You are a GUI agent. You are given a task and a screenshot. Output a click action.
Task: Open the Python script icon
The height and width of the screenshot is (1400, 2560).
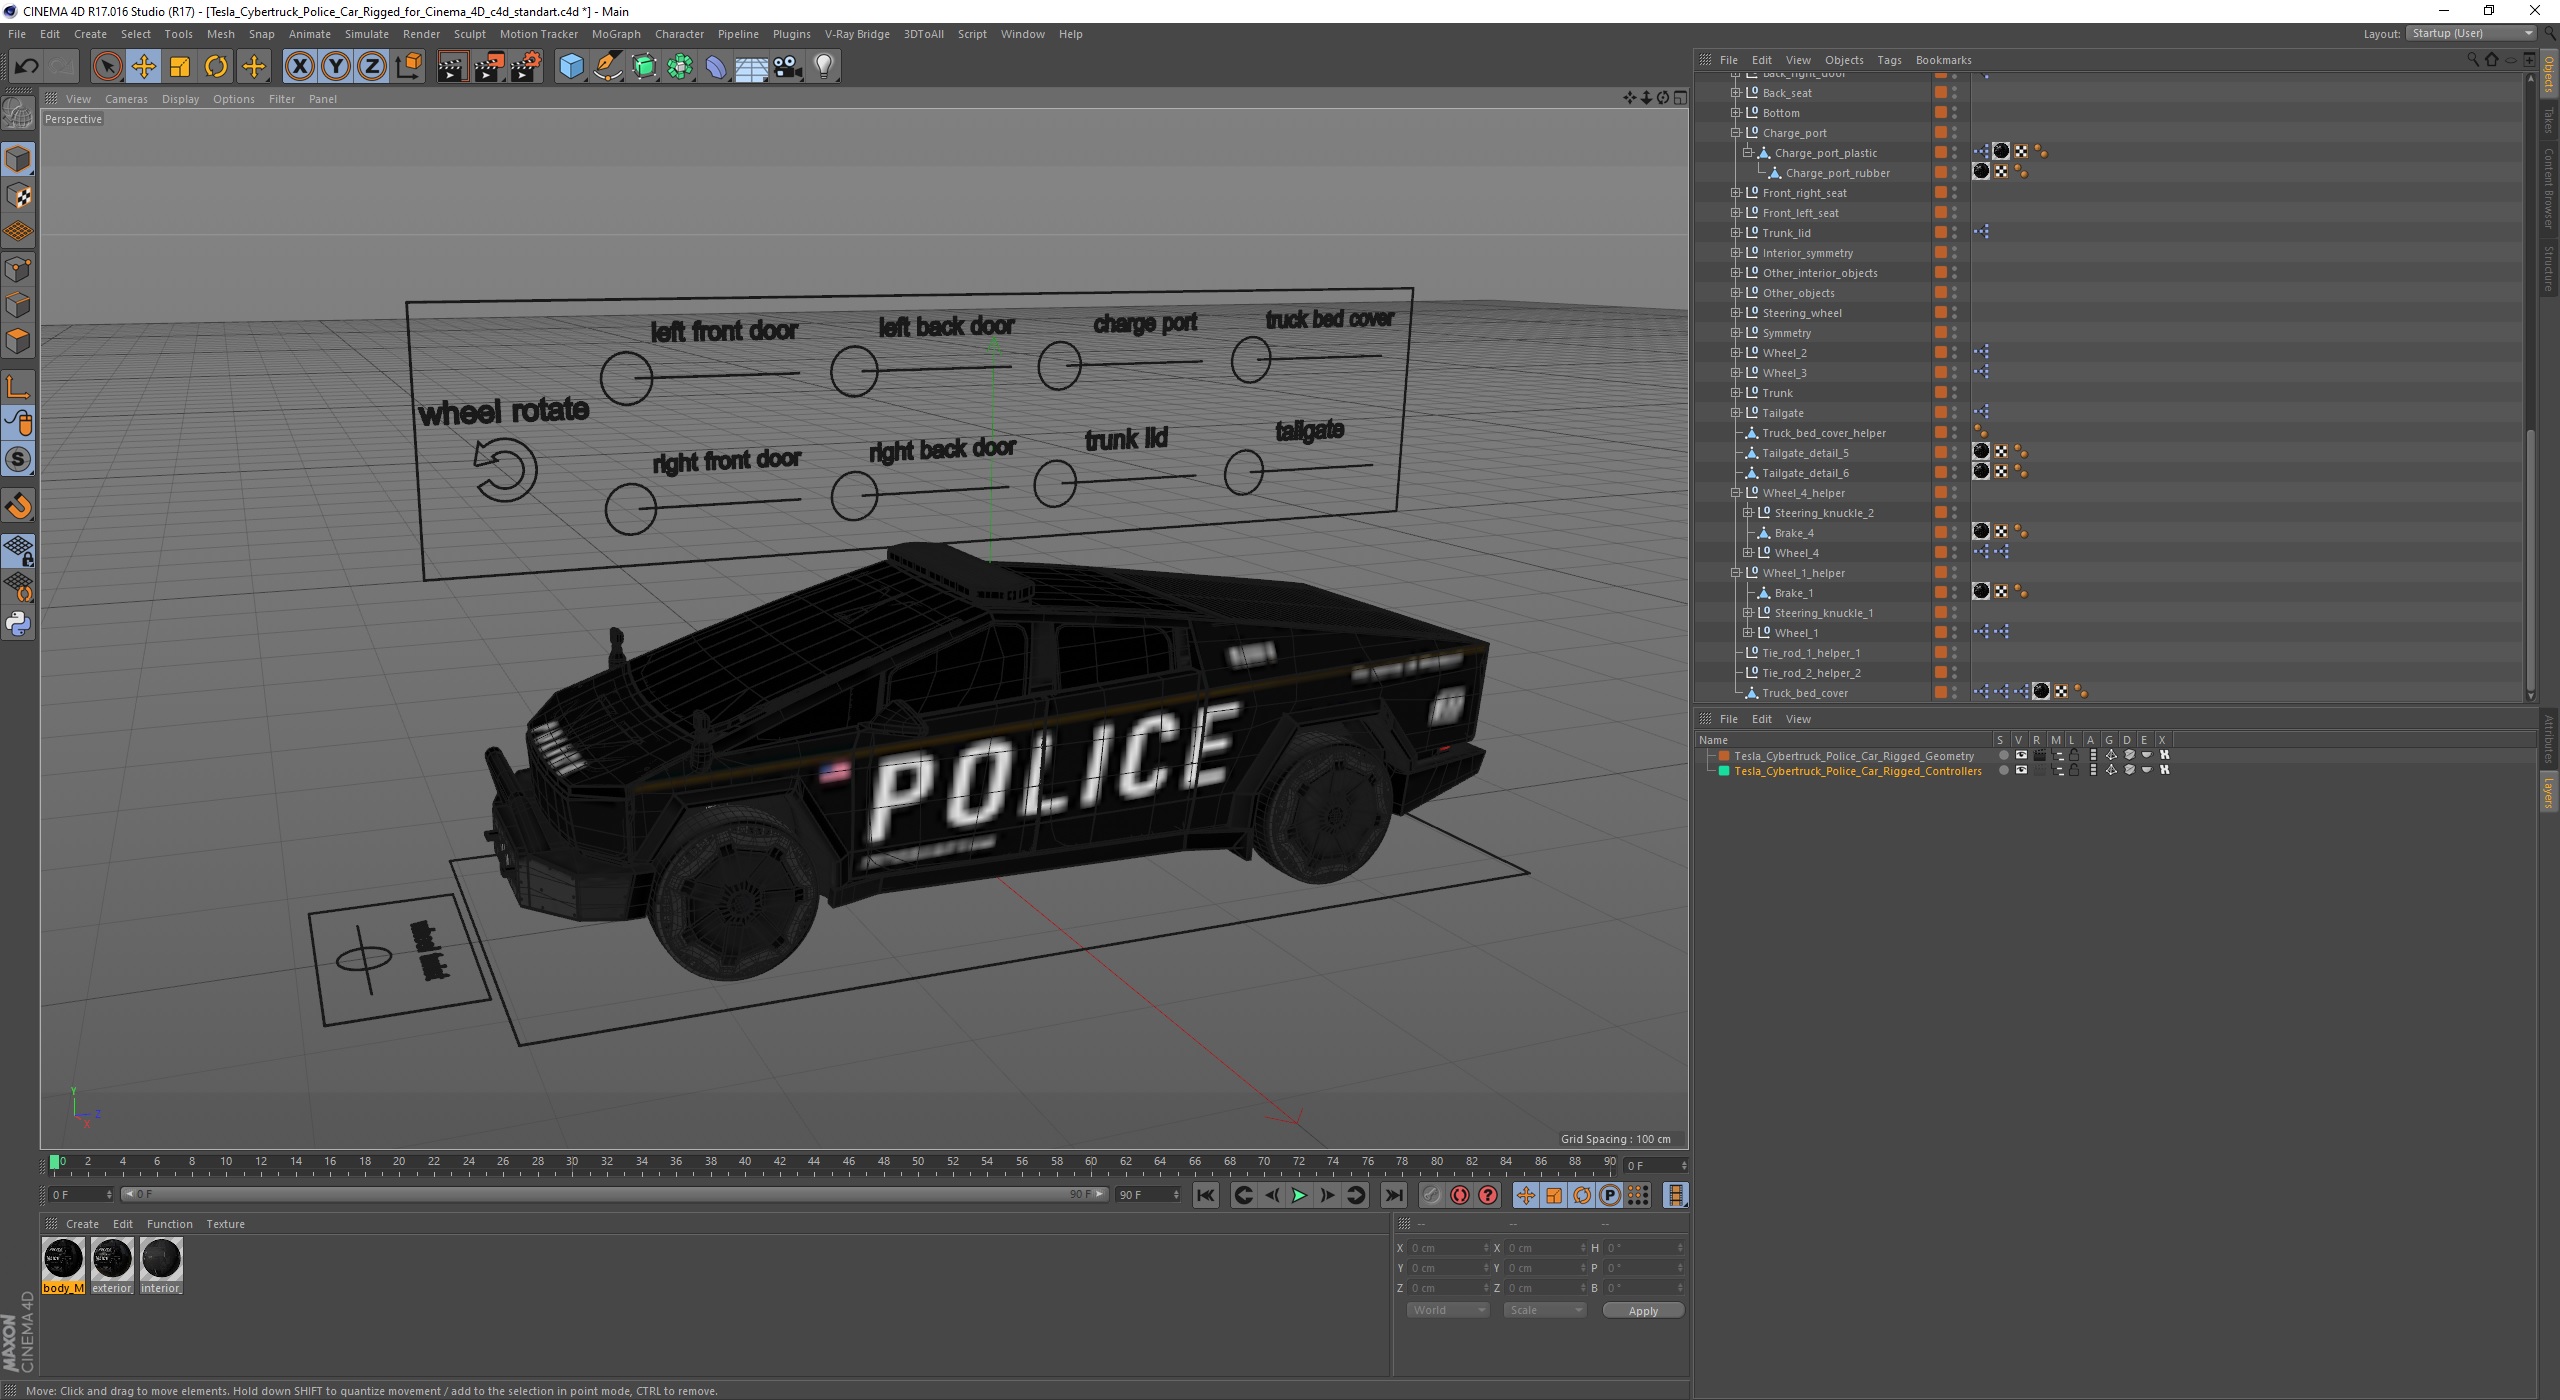(18, 624)
